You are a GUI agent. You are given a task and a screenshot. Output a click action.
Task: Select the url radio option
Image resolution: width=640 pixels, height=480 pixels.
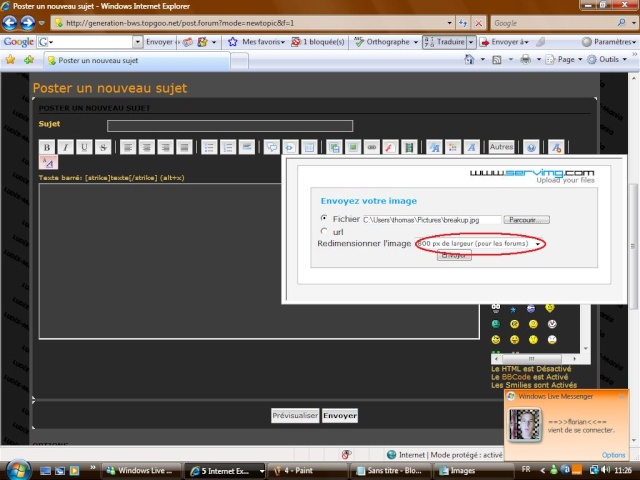(324, 231)
